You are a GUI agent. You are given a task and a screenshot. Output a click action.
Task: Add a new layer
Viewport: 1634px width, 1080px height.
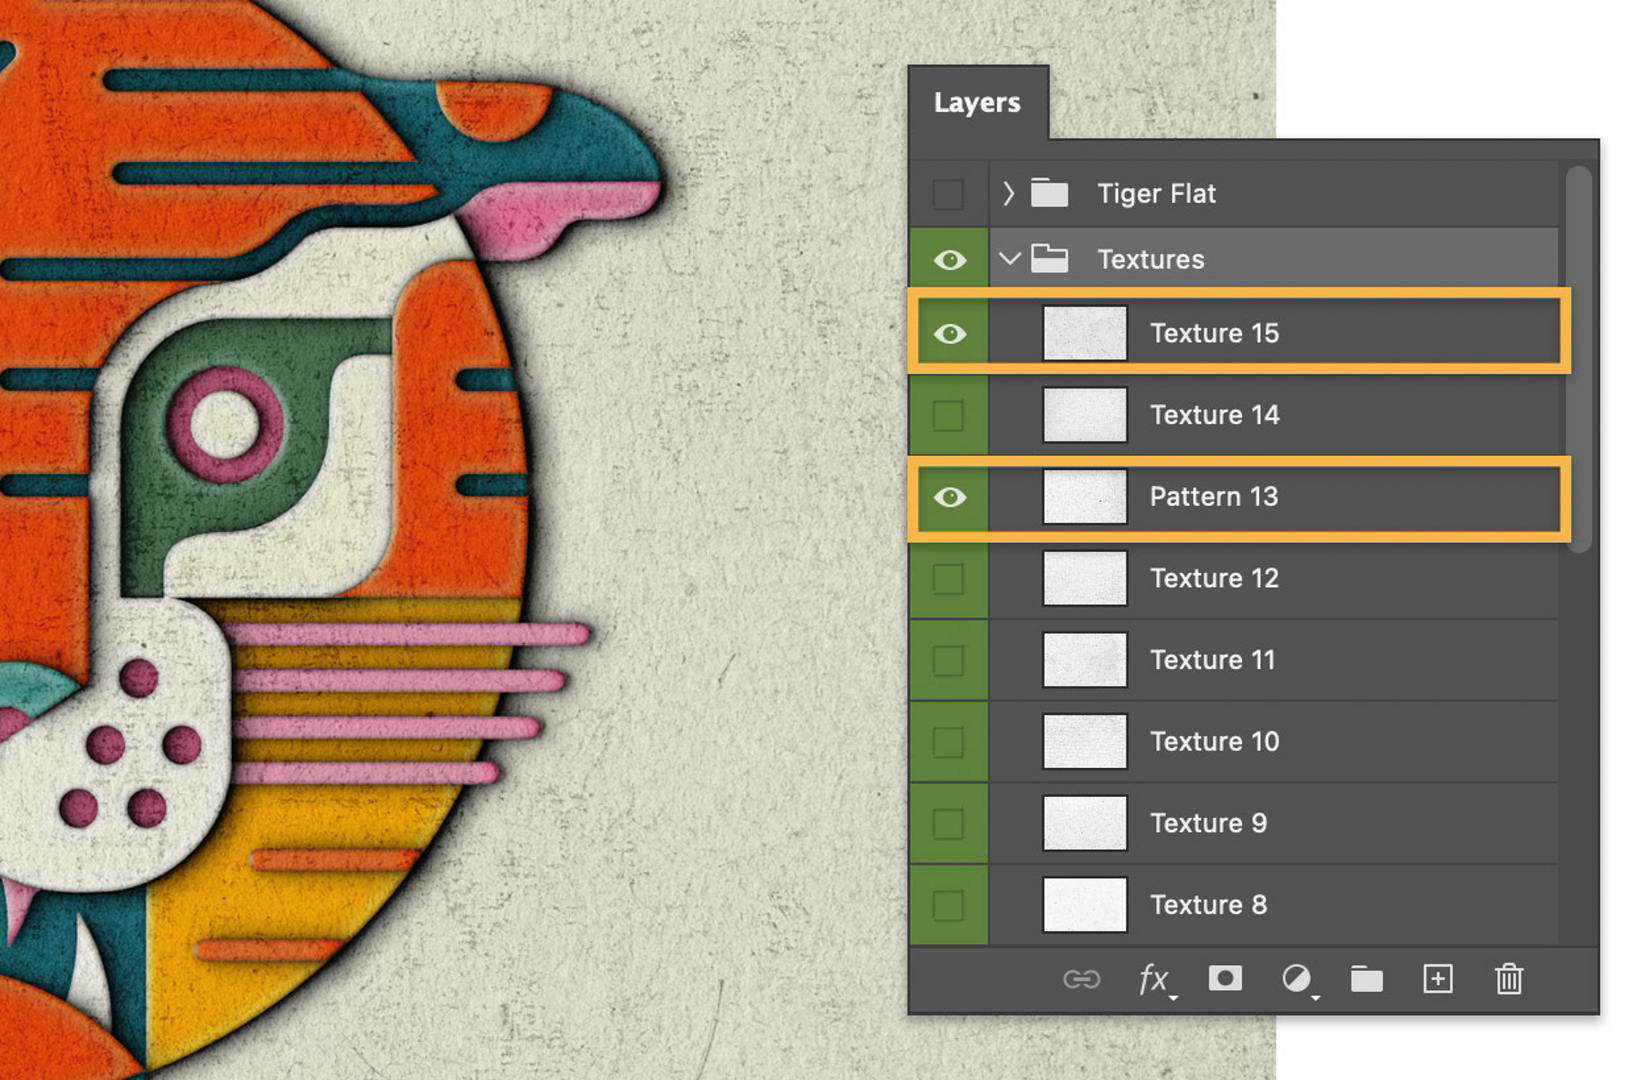[1437, 979]
